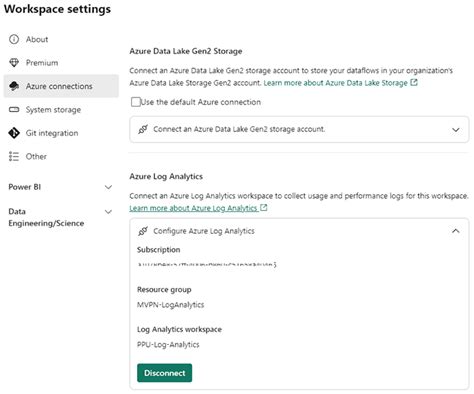Open the System storage tab
Viewport: 474px width, 394px height.
pyautogui.click(x=61, y=109)
